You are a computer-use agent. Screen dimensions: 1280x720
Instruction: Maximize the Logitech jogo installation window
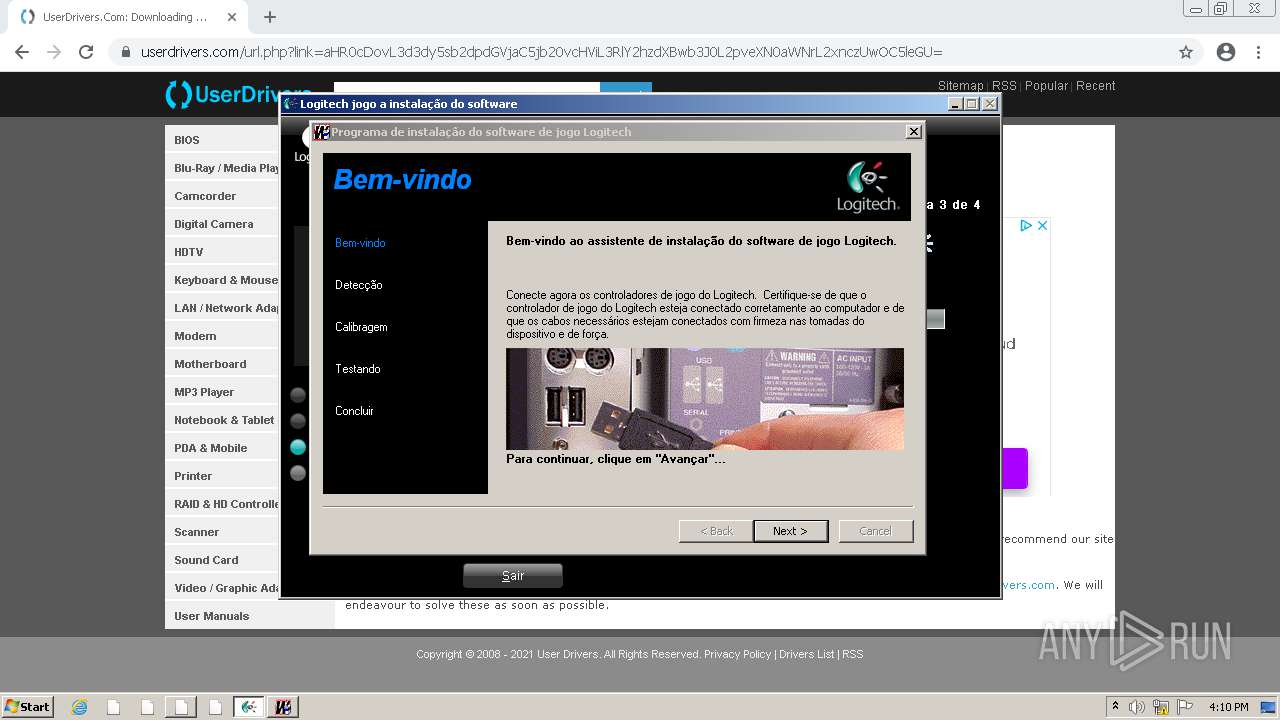click(972, 104)
